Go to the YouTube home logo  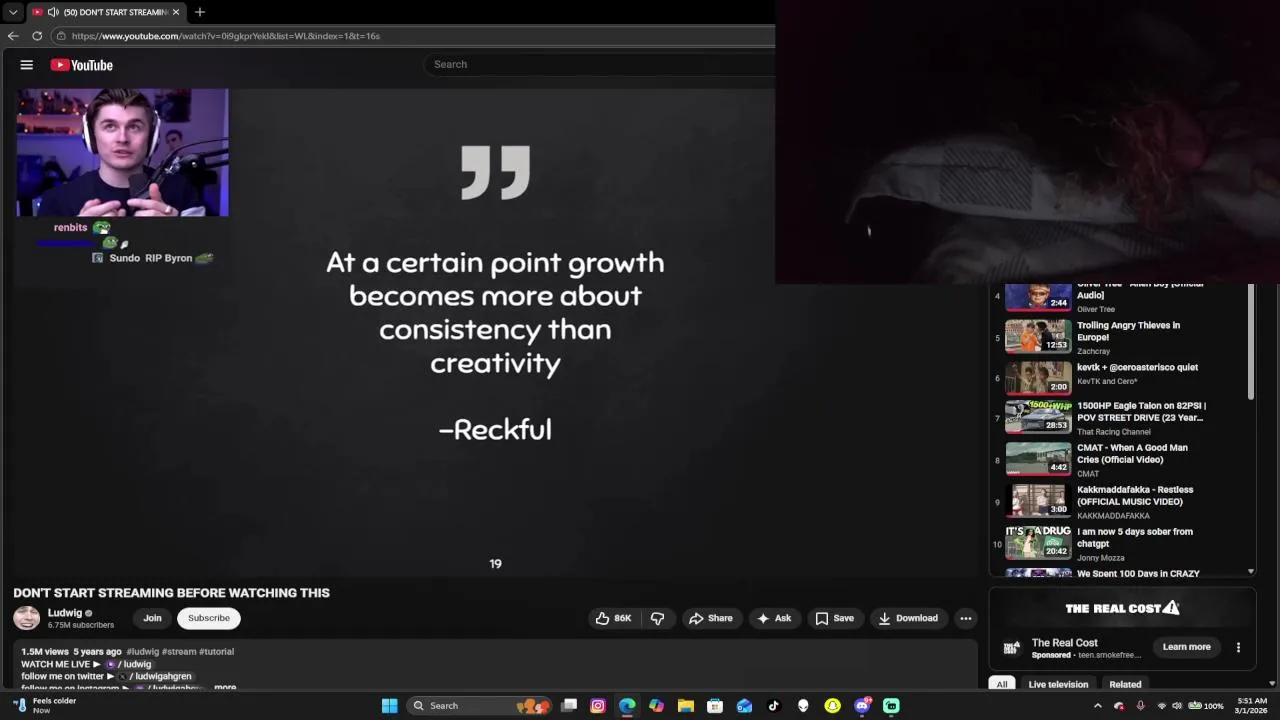click(82, 65)
